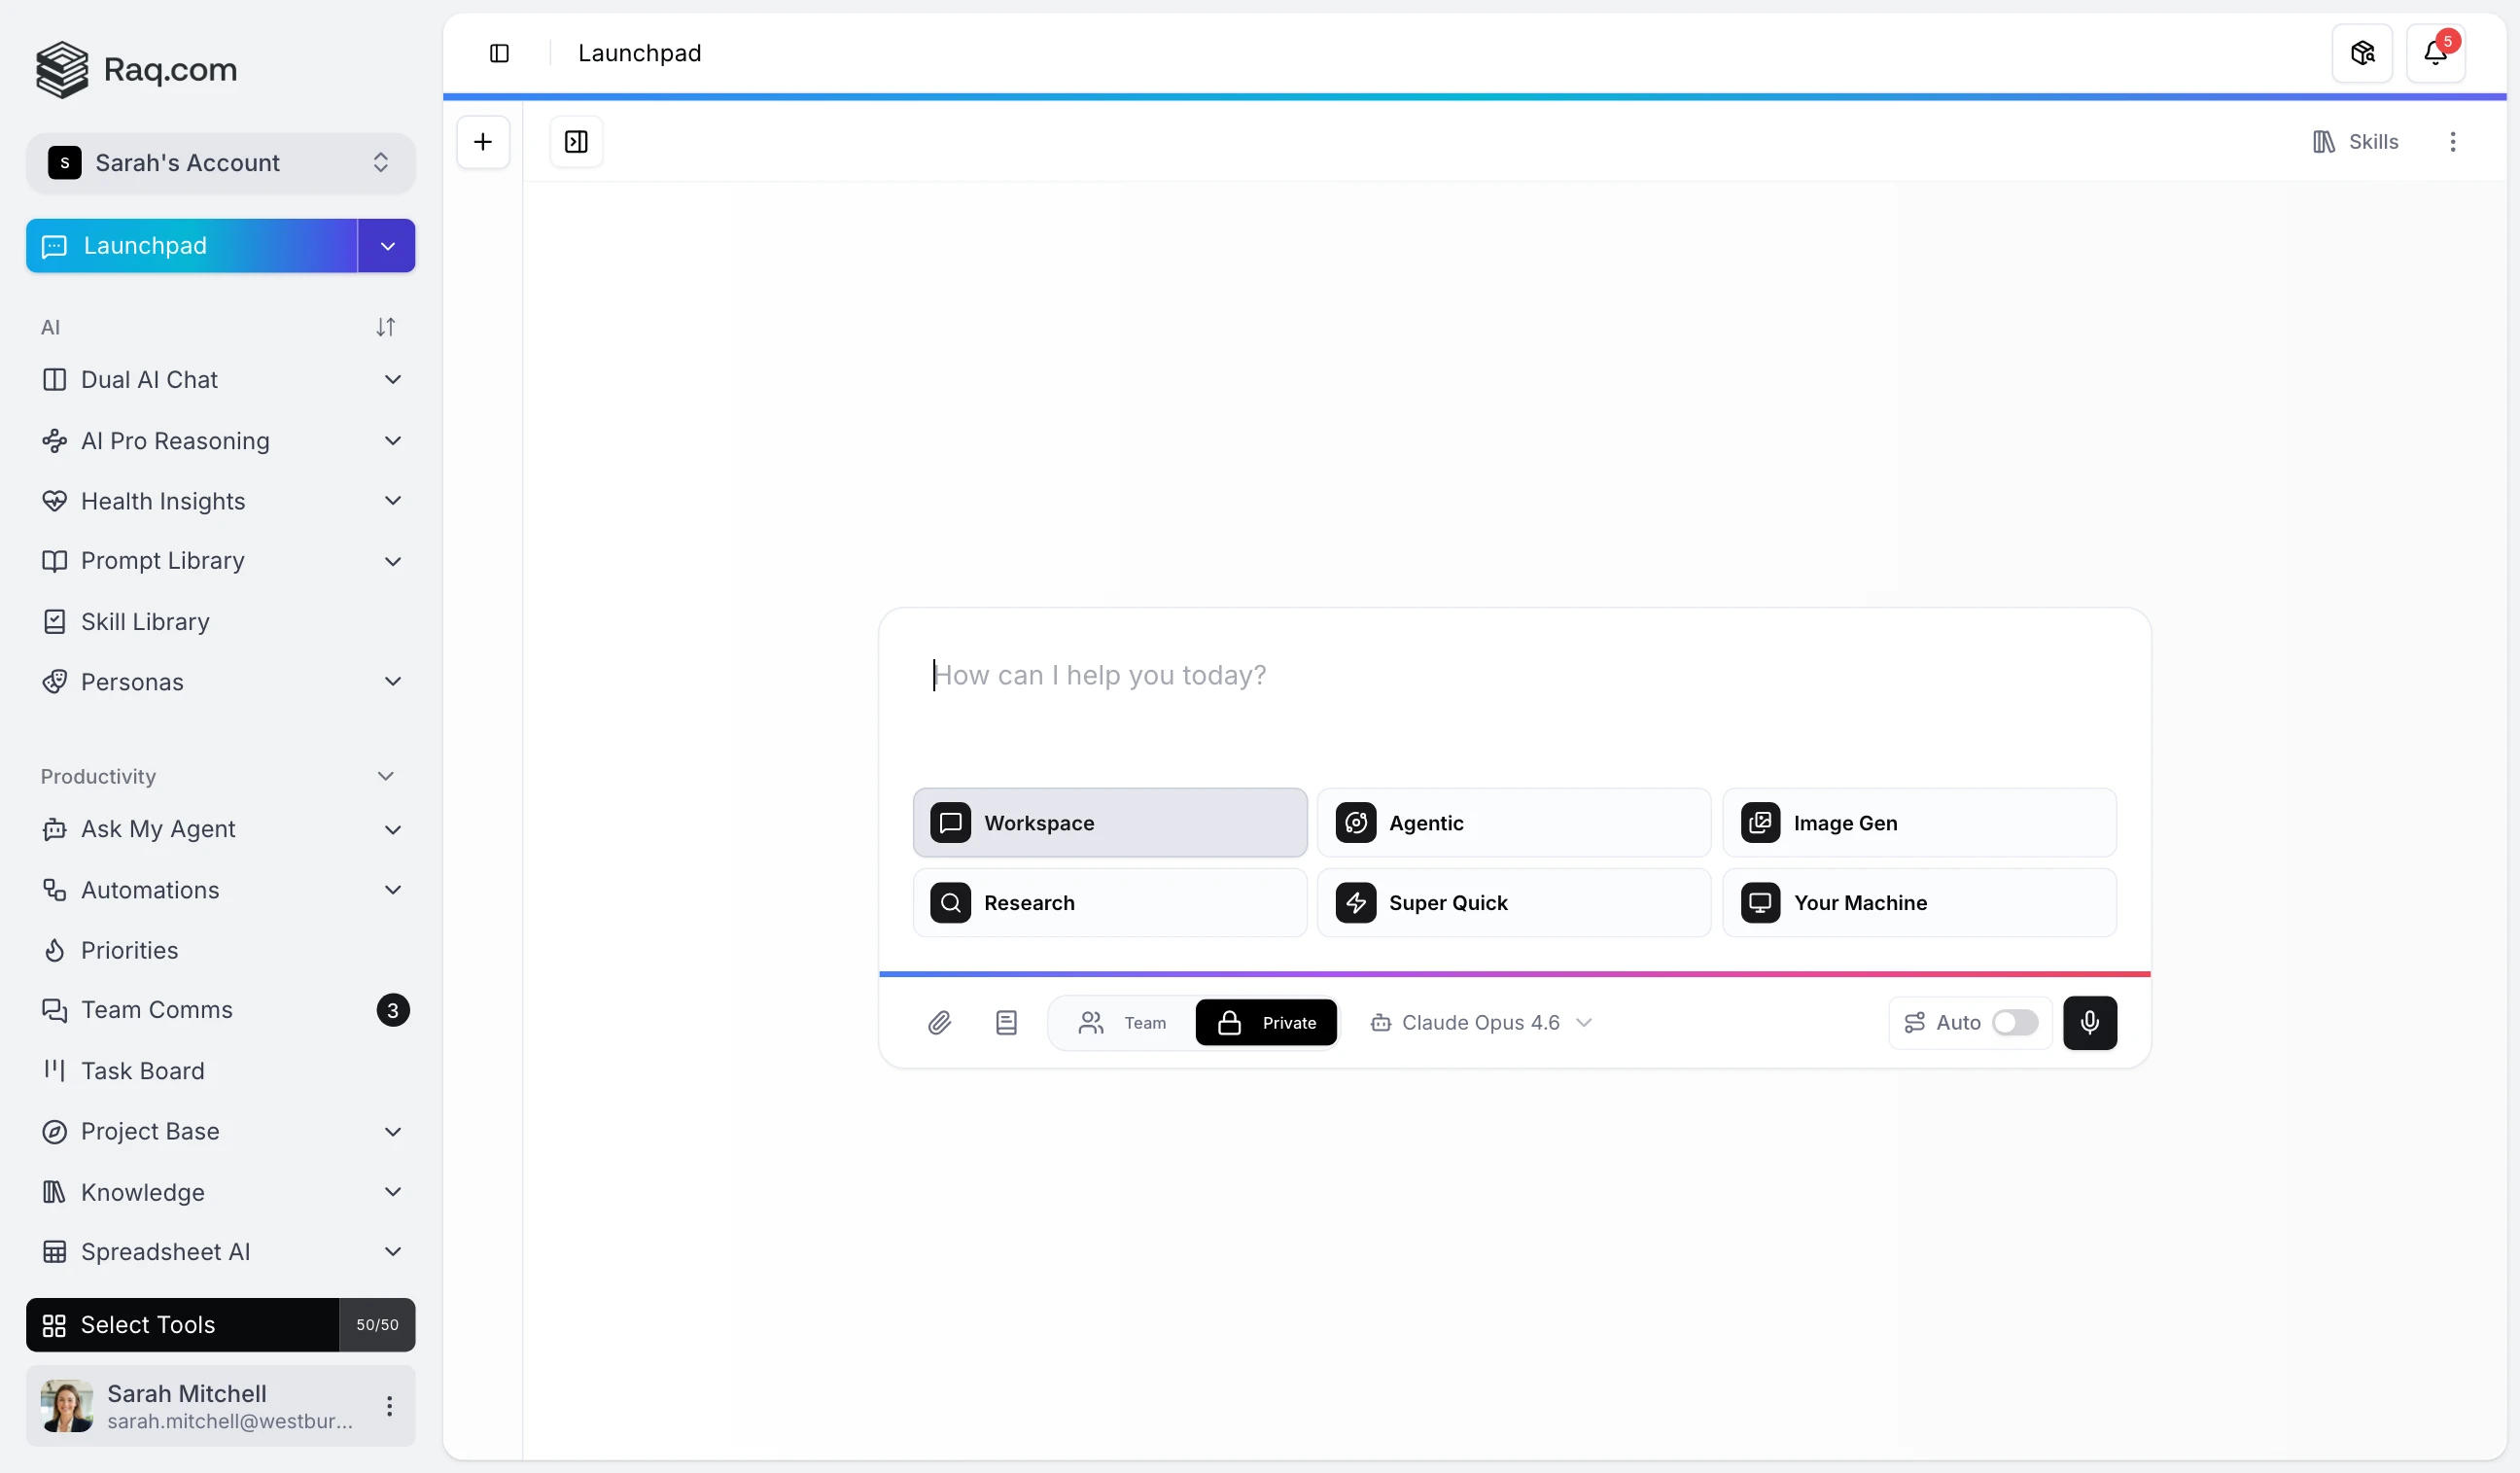Toggle the sidebar collapse icon in header
Screen dimensions: 2520x1473
(499, 53)
